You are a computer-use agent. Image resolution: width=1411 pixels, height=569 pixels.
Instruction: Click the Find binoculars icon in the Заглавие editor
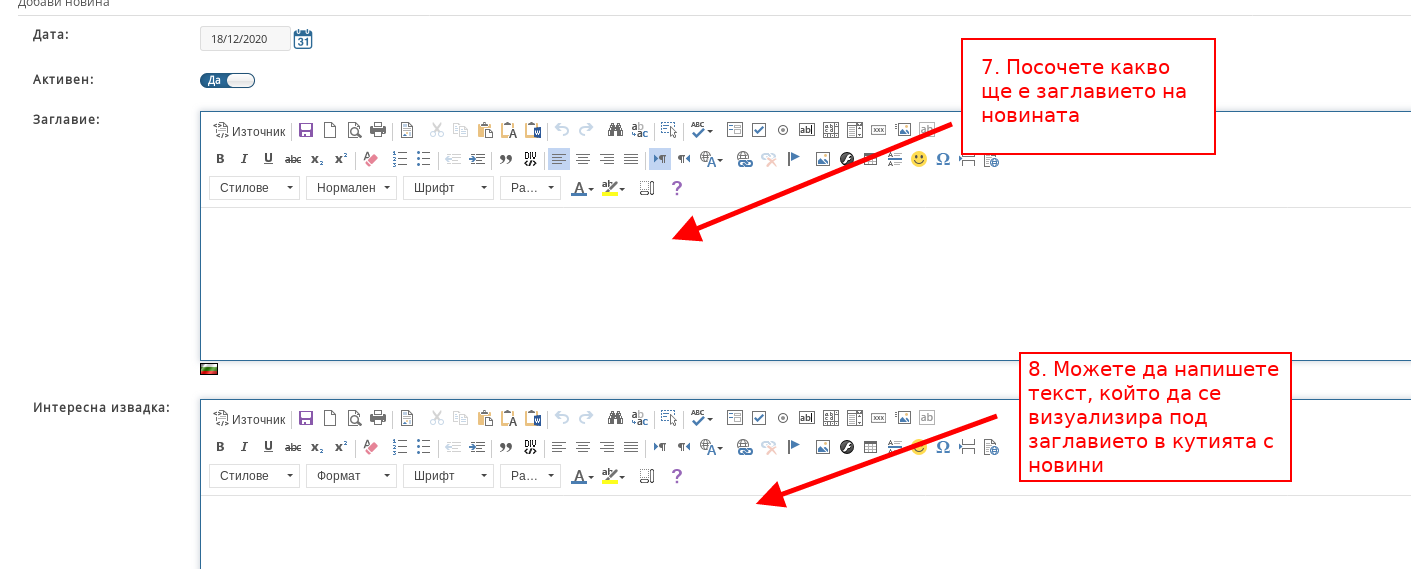tap(615, 130)
